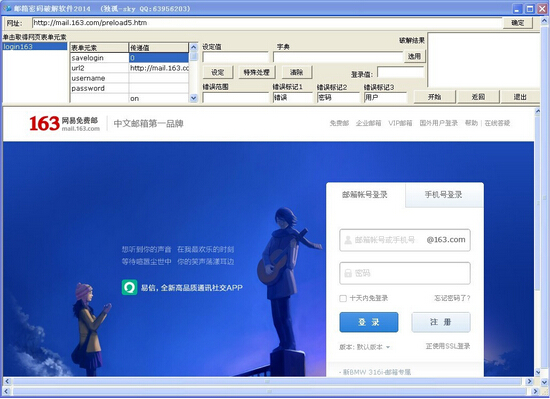Viewport: 550px width, 399px height.
Task: Click the 退出 exit button
Action: 520,97
